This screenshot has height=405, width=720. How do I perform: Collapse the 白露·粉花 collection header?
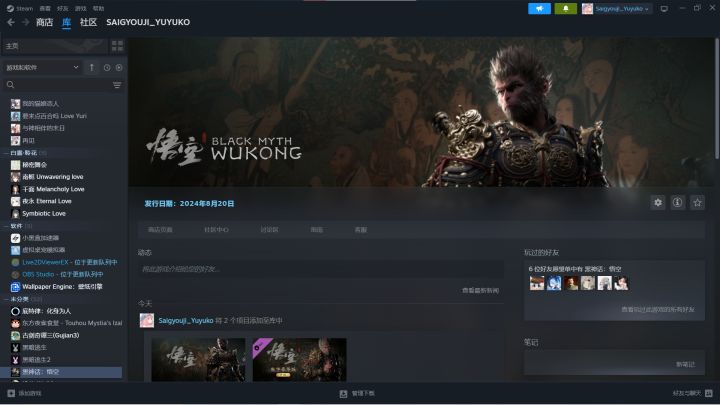point(25,152)
